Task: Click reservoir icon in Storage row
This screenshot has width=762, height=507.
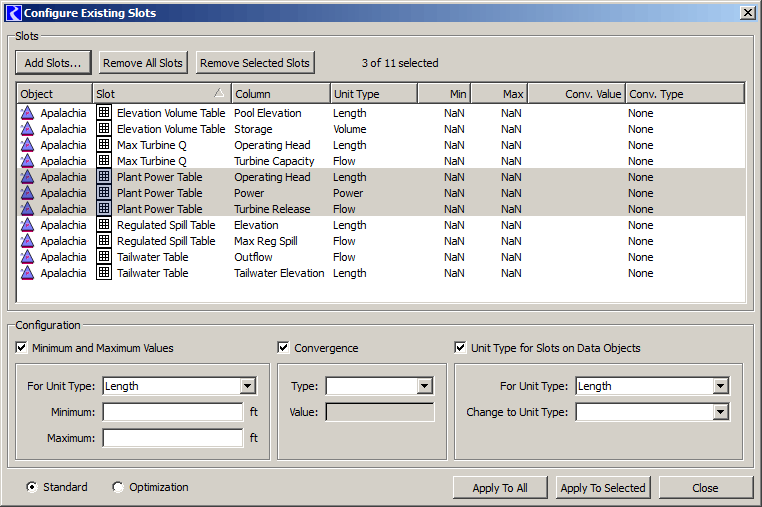Action: tap(27, 129)
